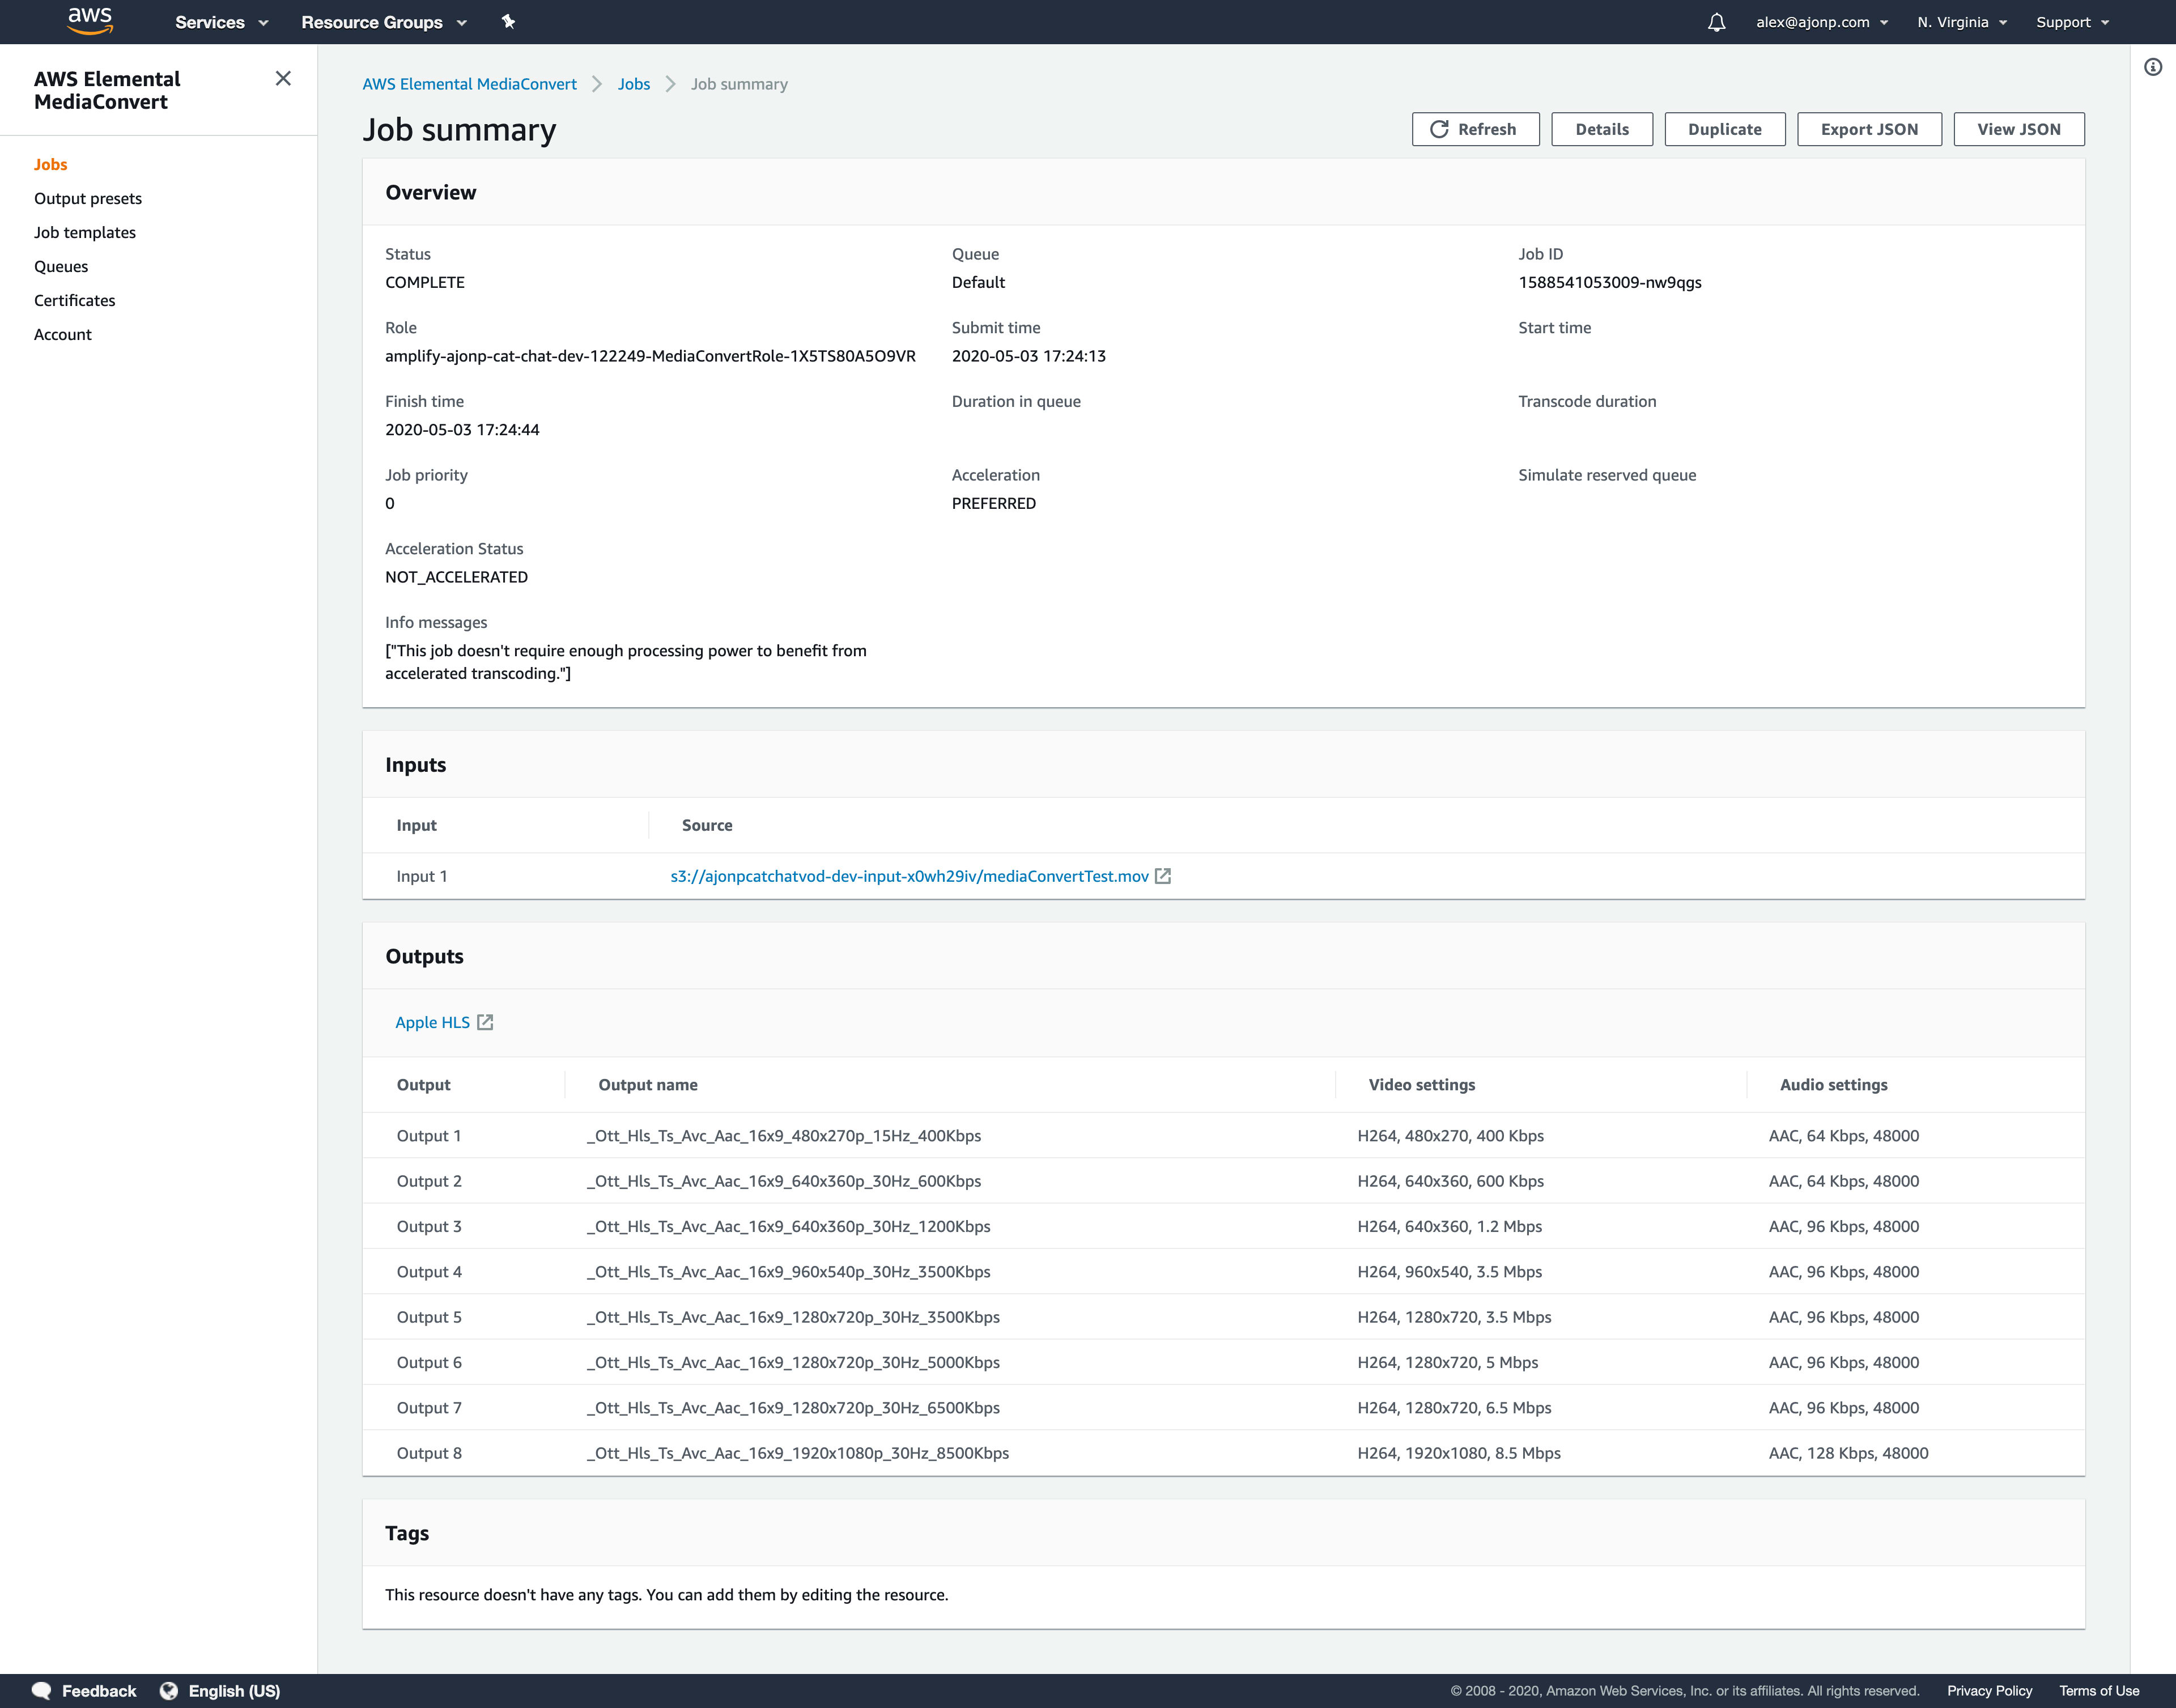Click output name ending 640x360p_30Hz_1200Kbps
The image size is (2176, 1708).
tap(788, 1226)
